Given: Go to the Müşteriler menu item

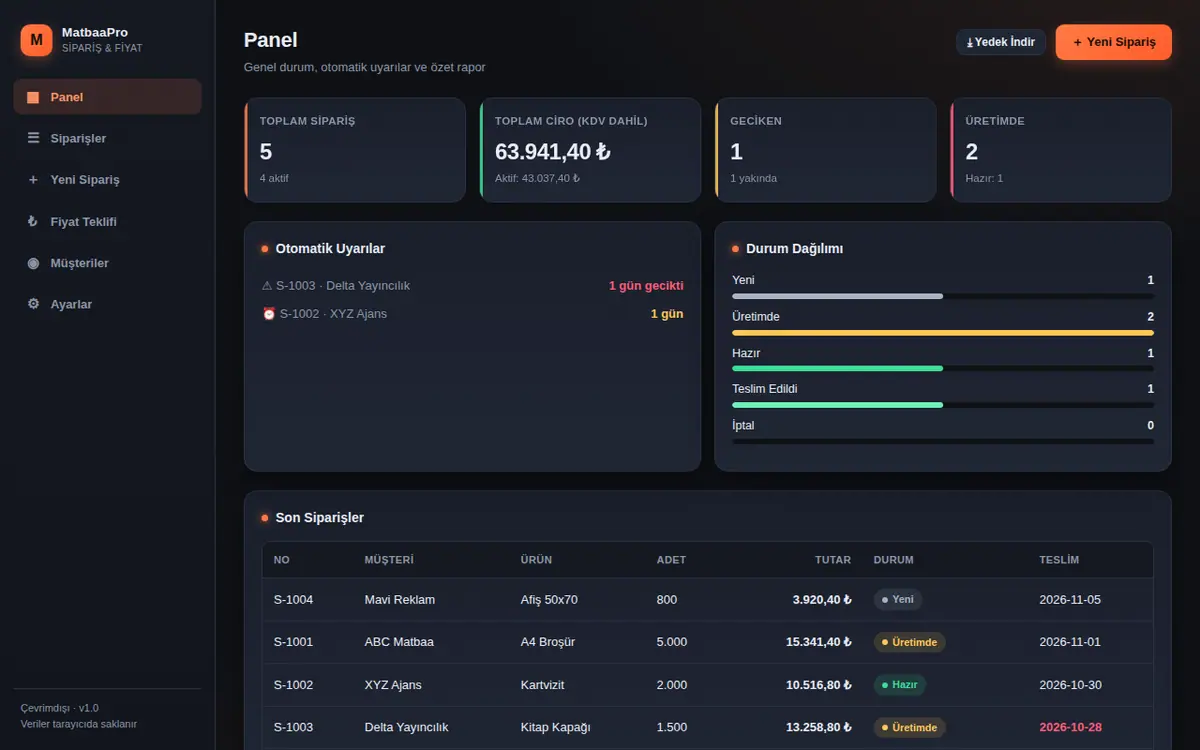Looking at the screenshot, I should (108, 263).
